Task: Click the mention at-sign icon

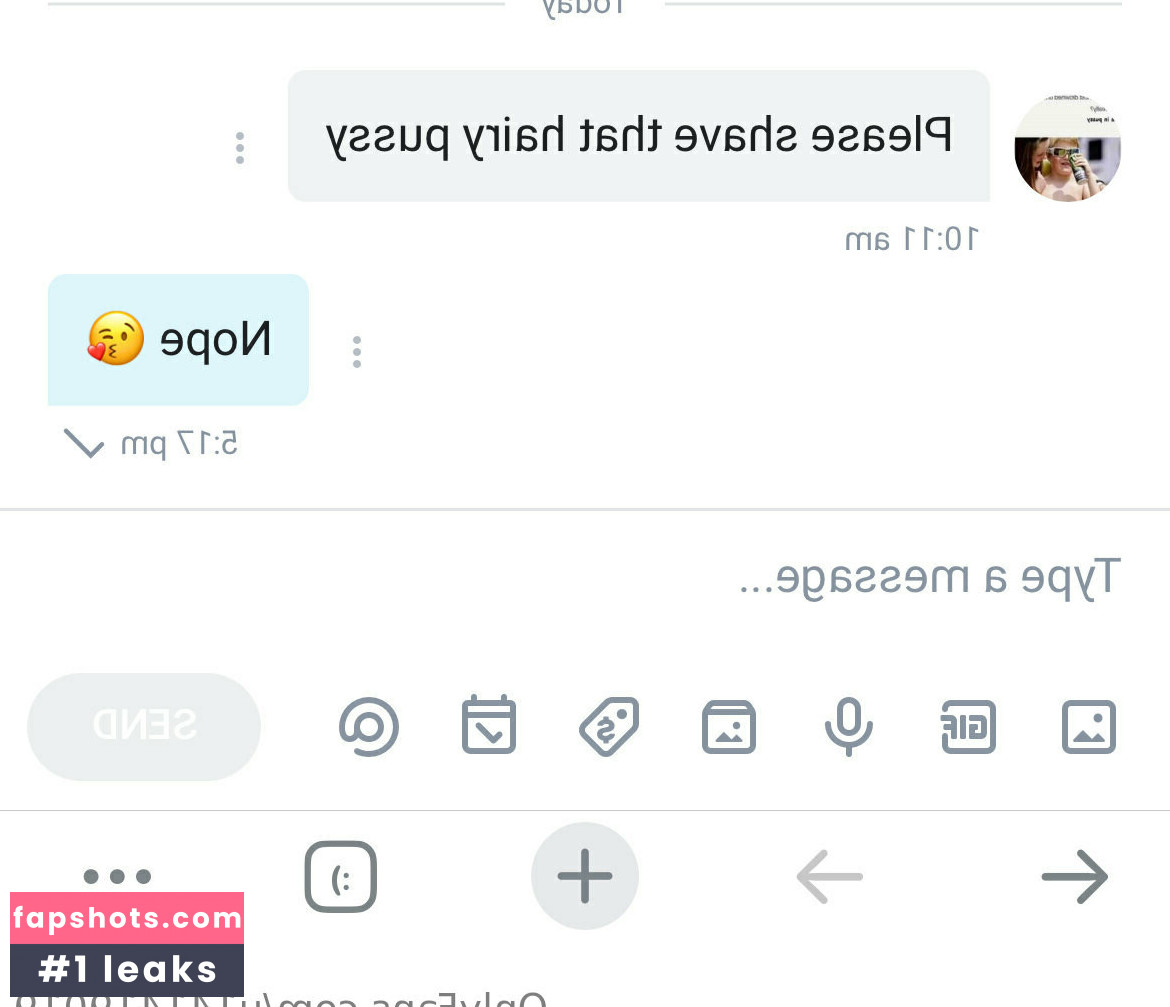Action: (x=369, y=727)
